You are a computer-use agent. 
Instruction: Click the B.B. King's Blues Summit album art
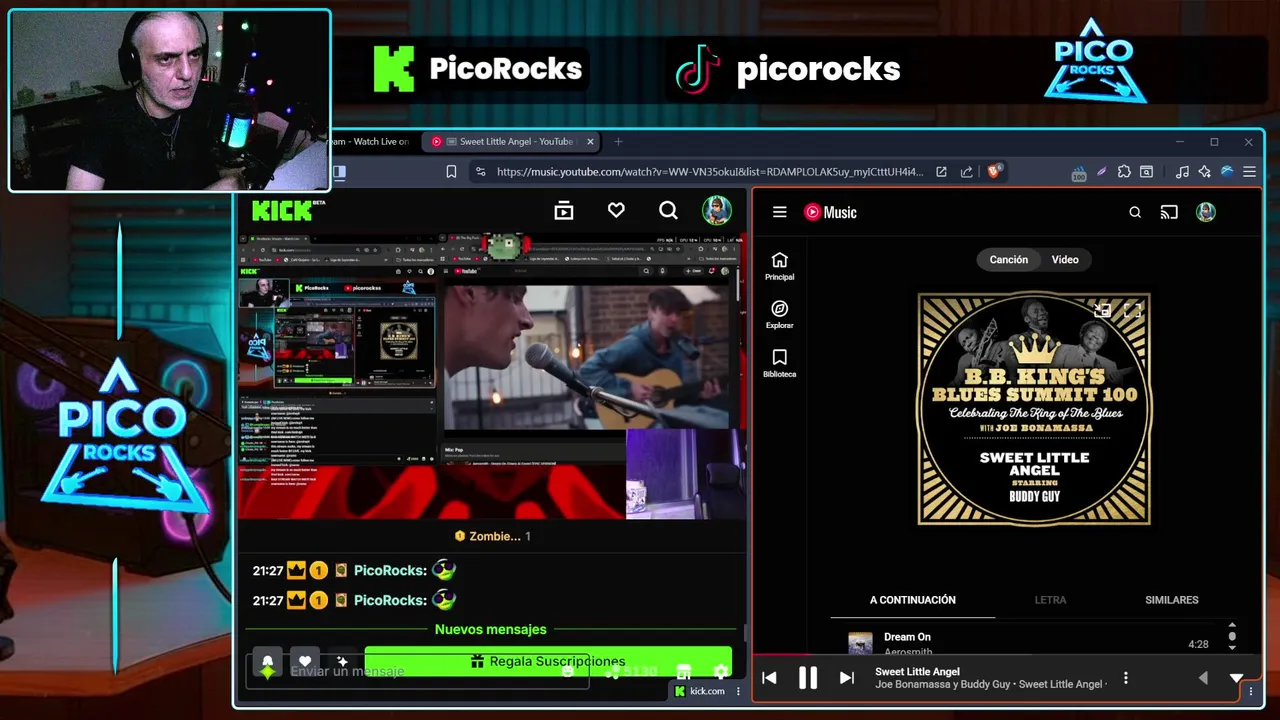tap(1034, 409)
